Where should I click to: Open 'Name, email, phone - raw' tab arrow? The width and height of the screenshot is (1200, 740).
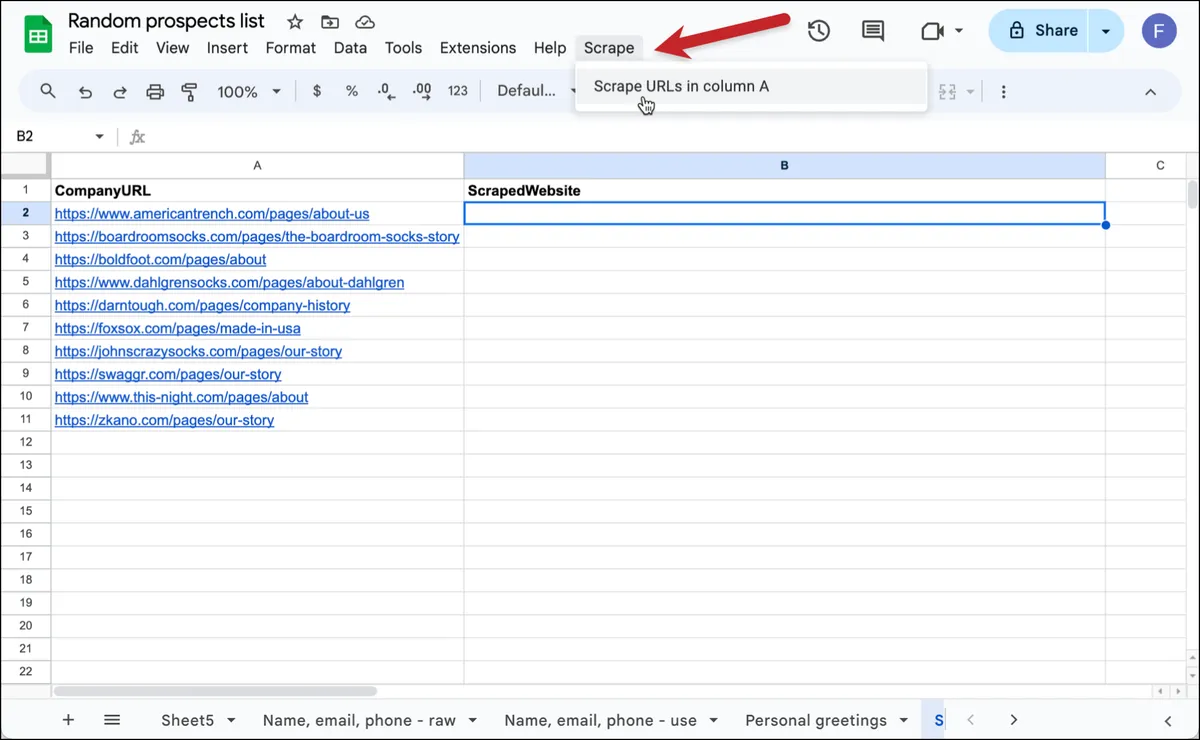tap(472, 721)
